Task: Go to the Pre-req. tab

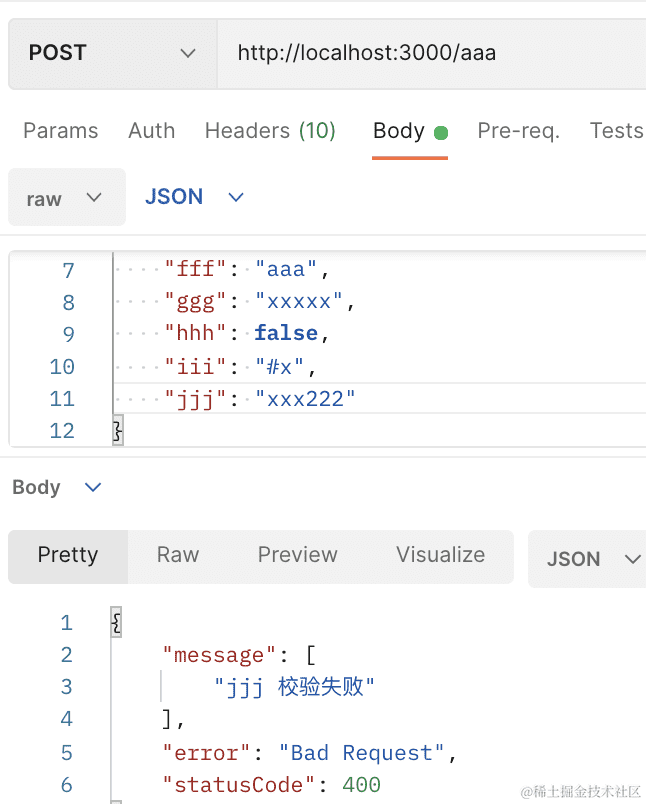Action: pos(518,131)
